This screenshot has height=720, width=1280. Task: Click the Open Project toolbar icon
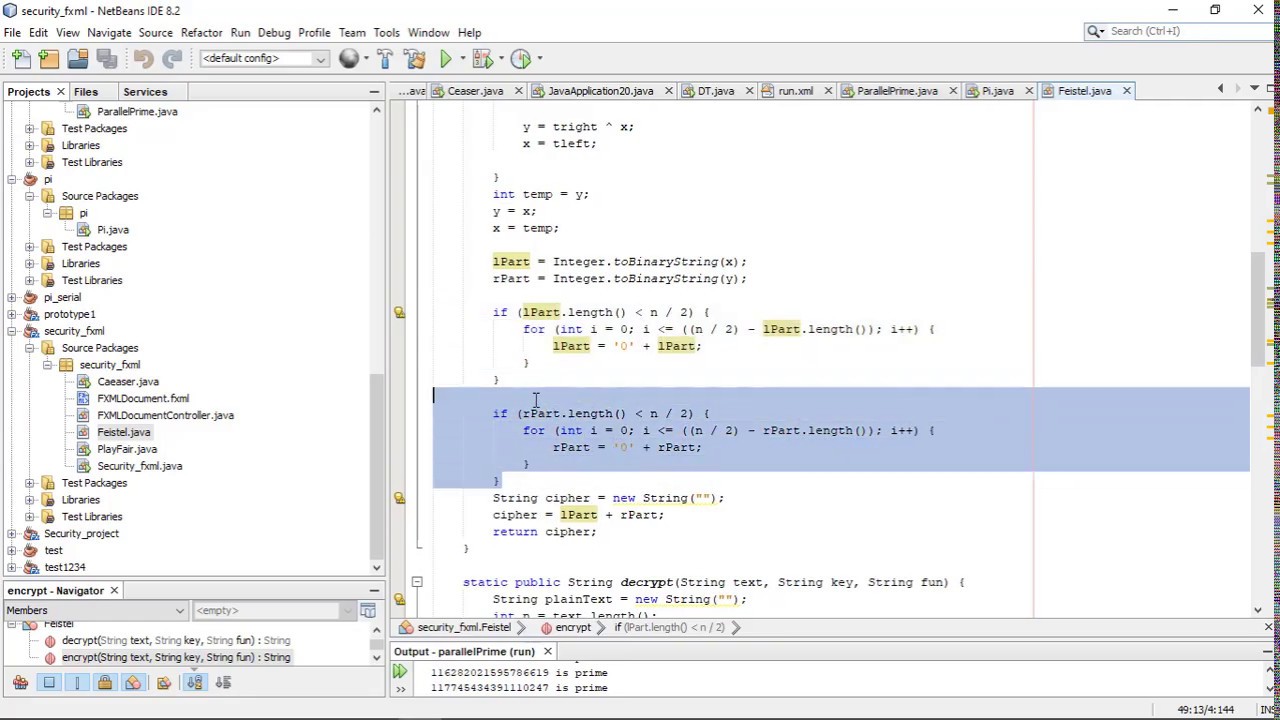(77, 59)
